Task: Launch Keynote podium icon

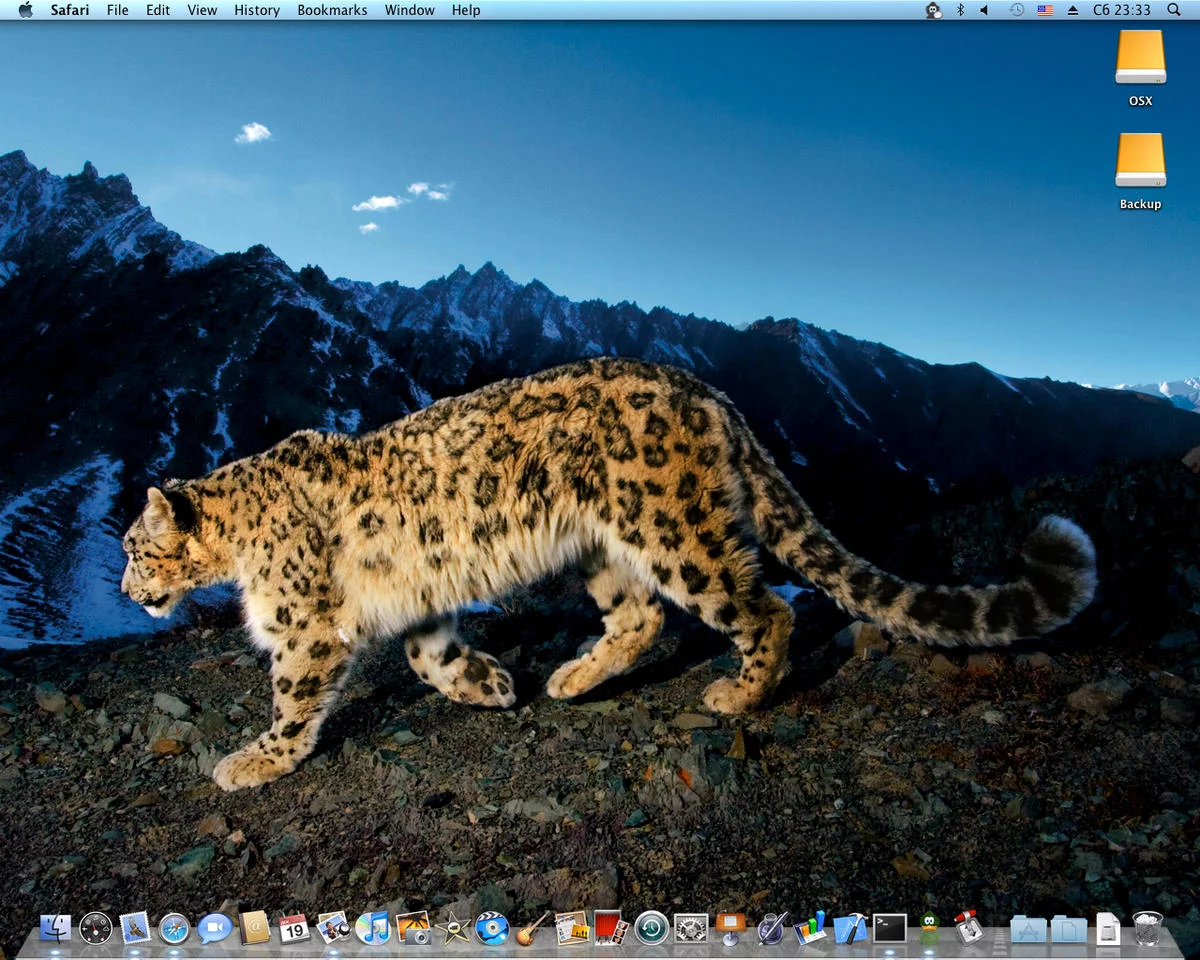Action: [730, 928]
